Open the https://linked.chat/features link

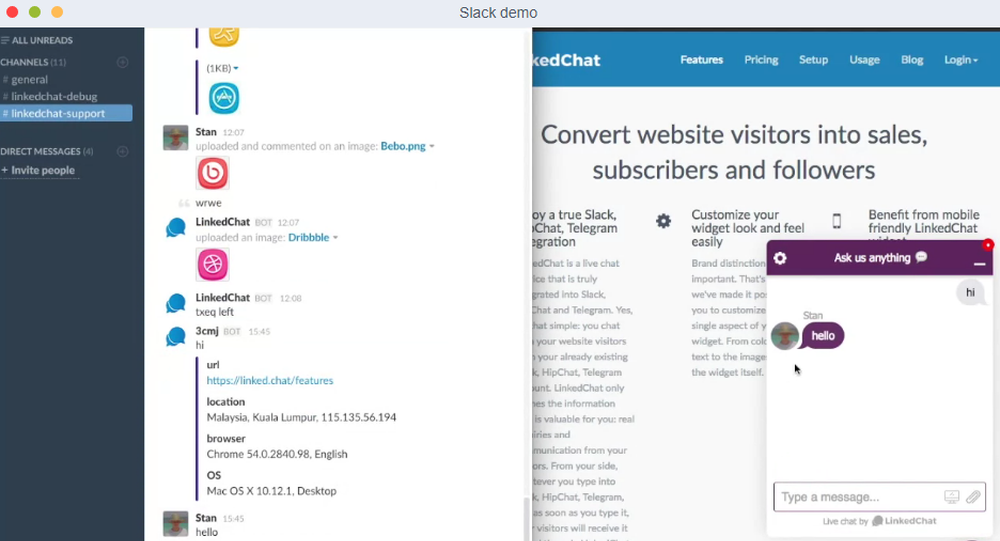270,380
